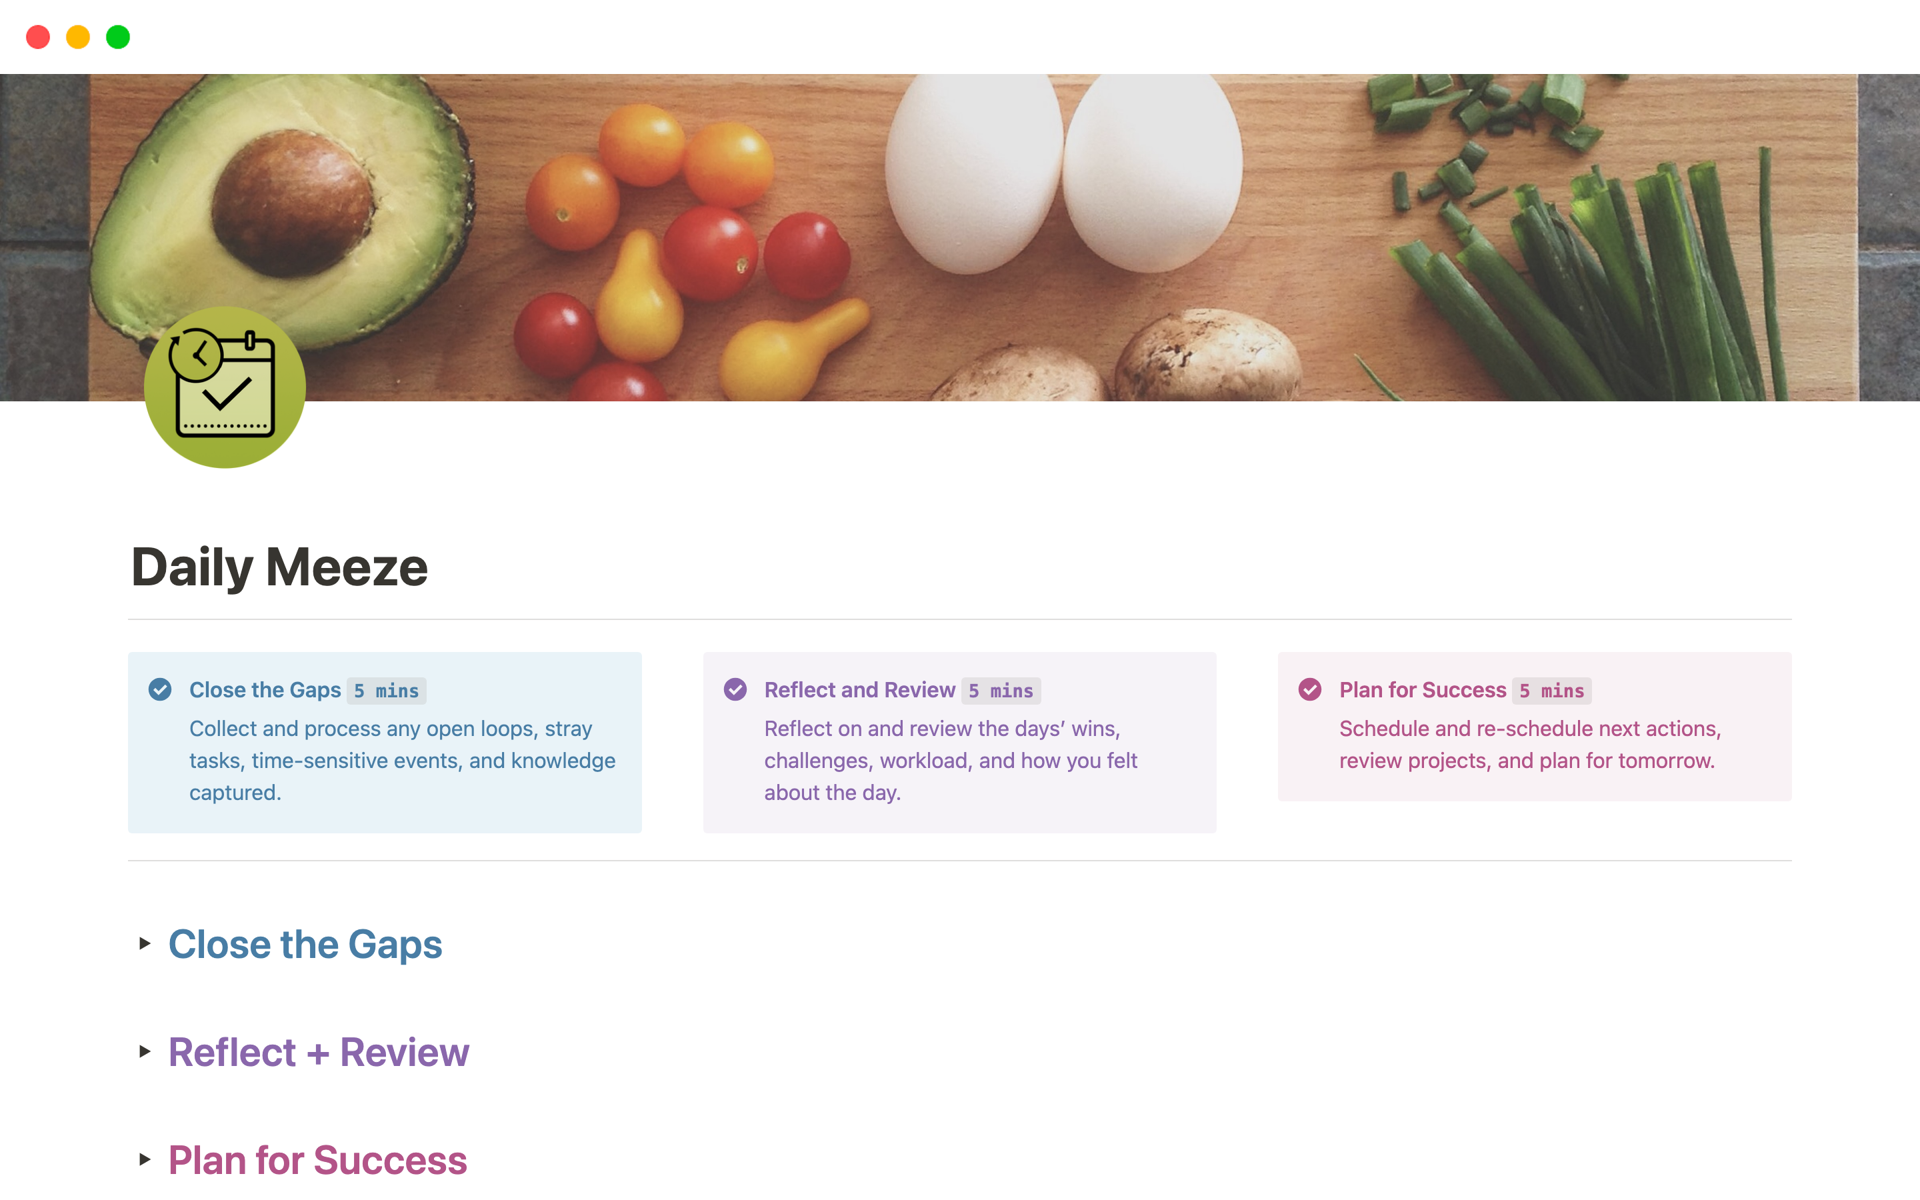
Task: Click the Reflect + Review toggle heading
Action: coord(318,1052)
